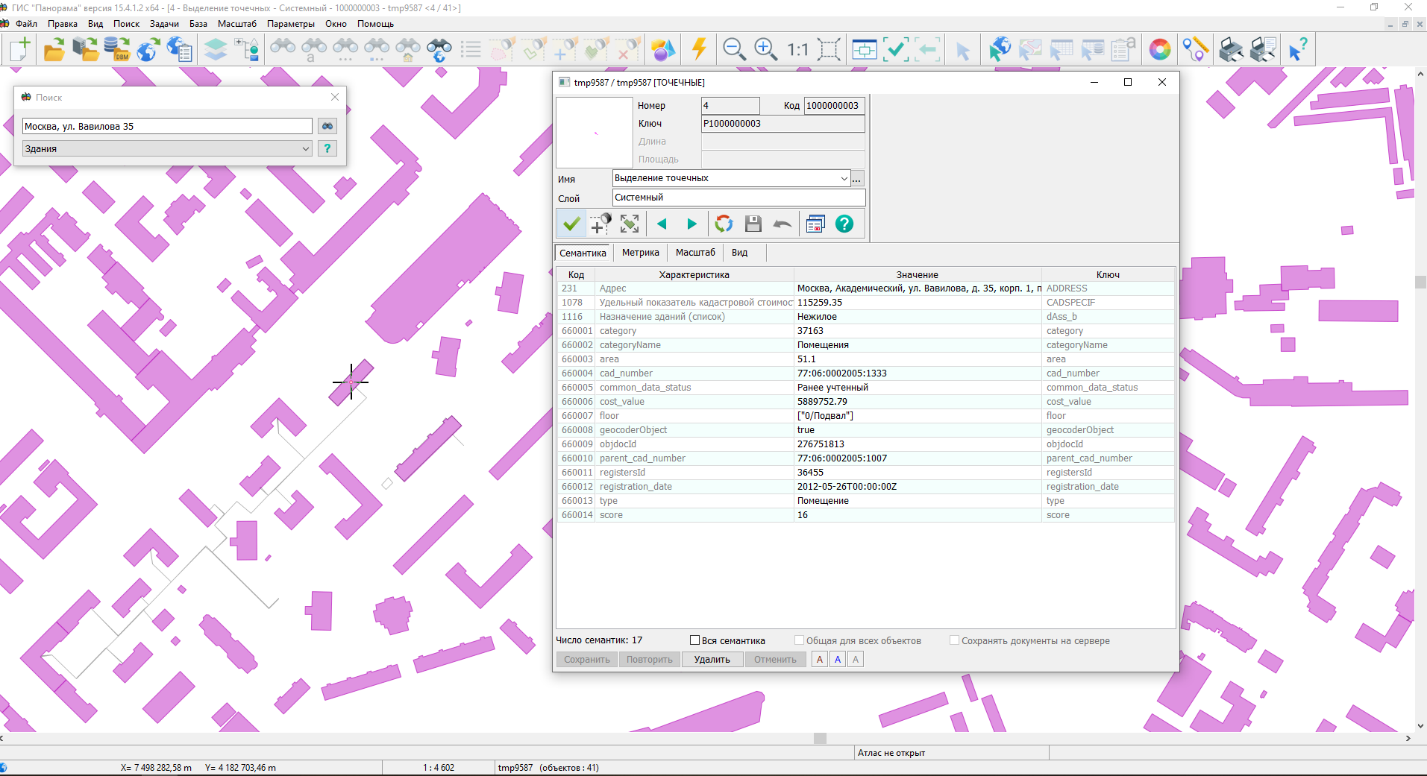Click the horizontal map scrollbar thumb
The image size is (1427, 776).
click(820, 739)
